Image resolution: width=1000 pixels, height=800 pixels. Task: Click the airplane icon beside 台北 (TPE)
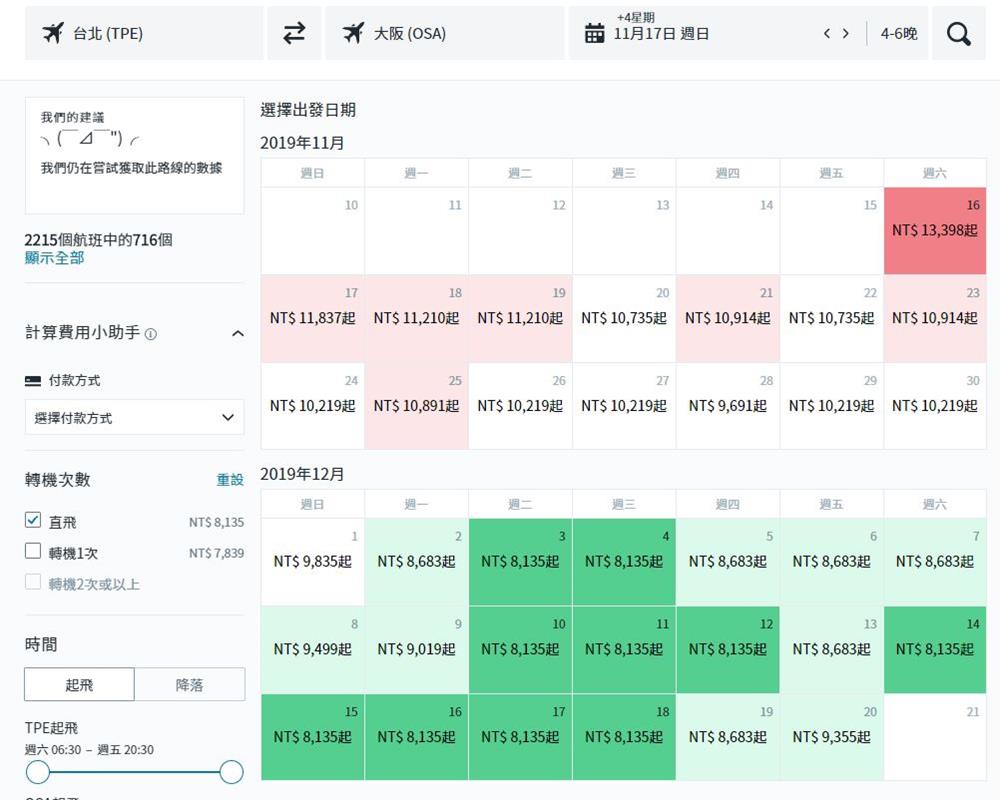tap(53, 33)
